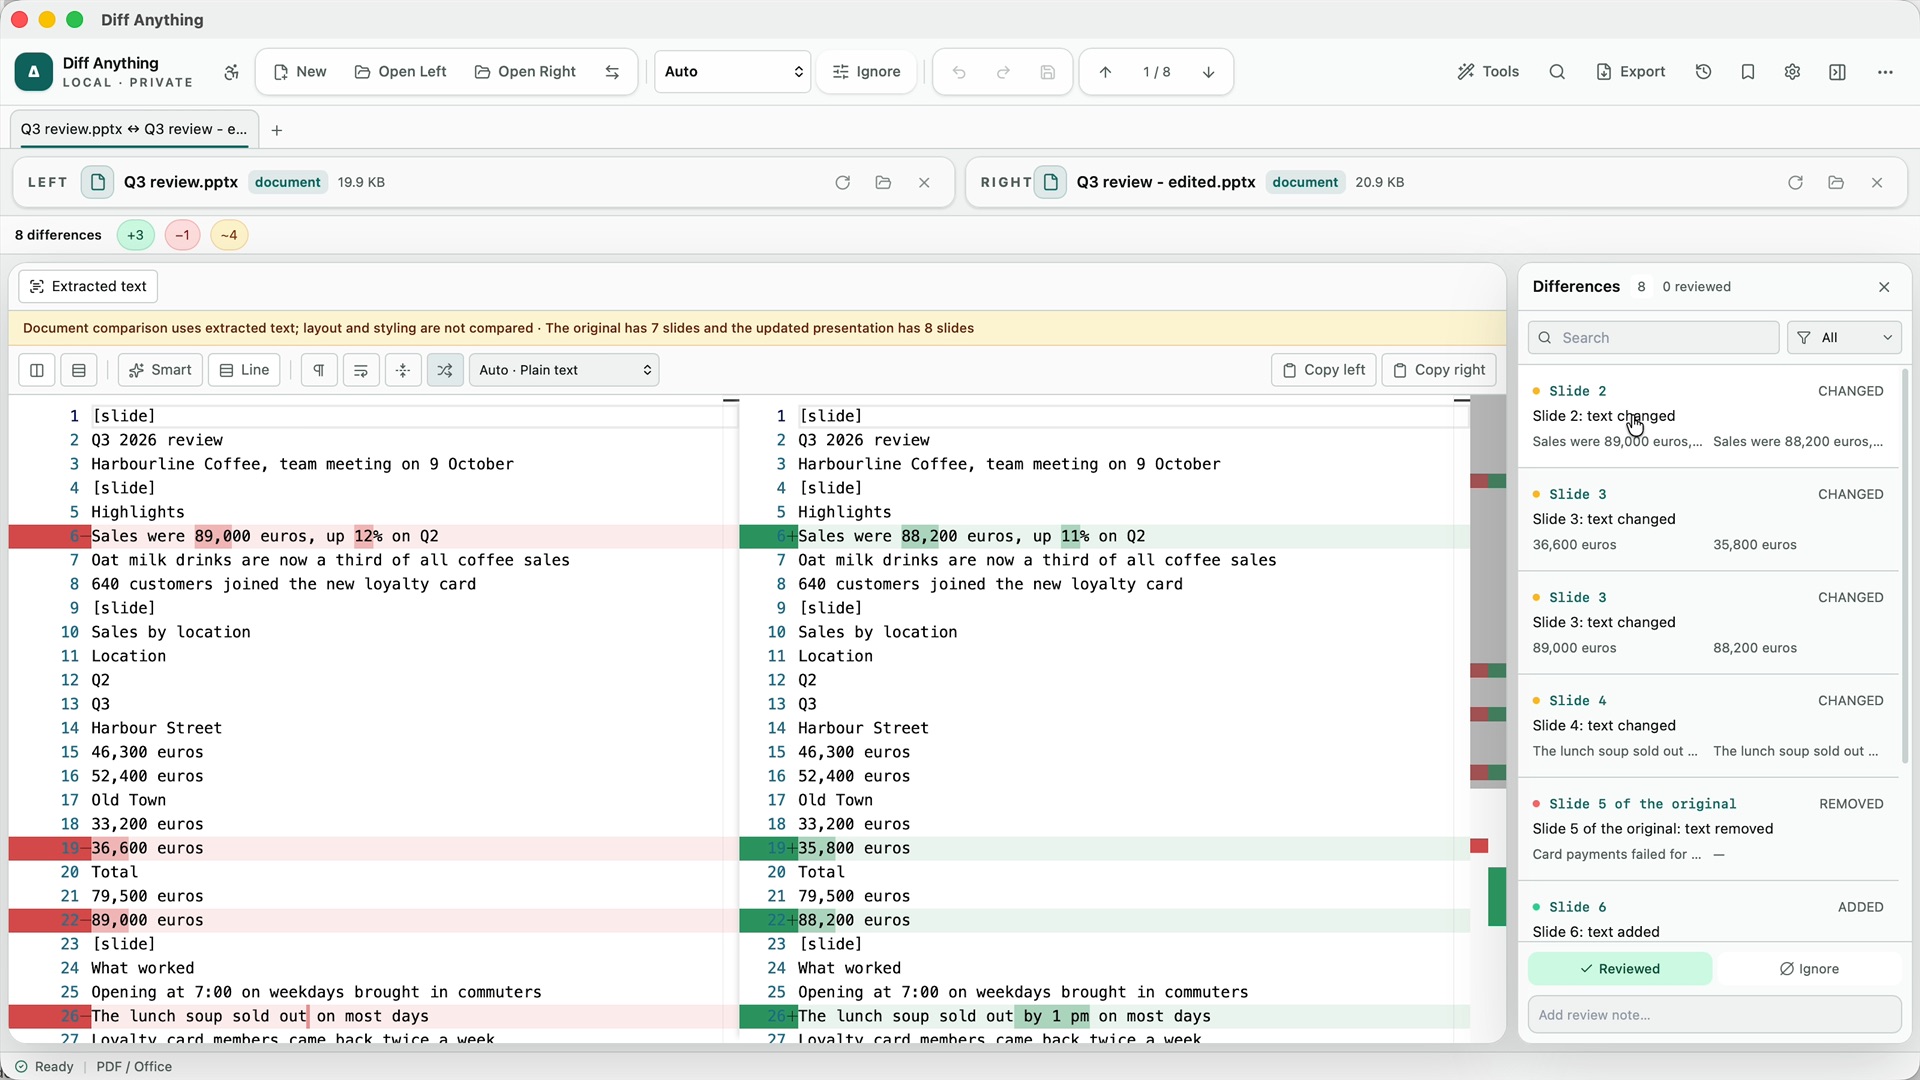Open the Auto · Plain text dropdown

click(564, 370)
